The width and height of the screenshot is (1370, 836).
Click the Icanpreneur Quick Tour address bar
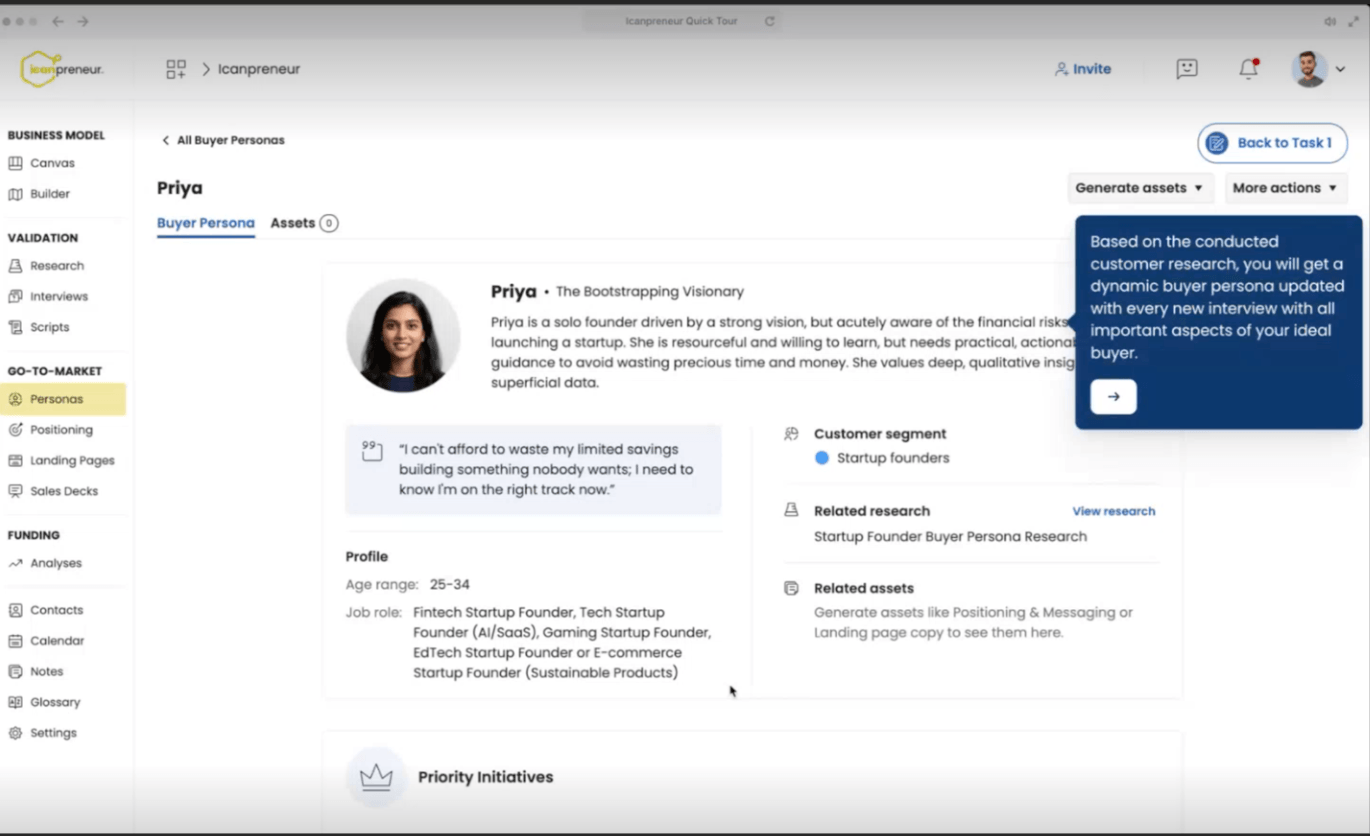point(684,21)
